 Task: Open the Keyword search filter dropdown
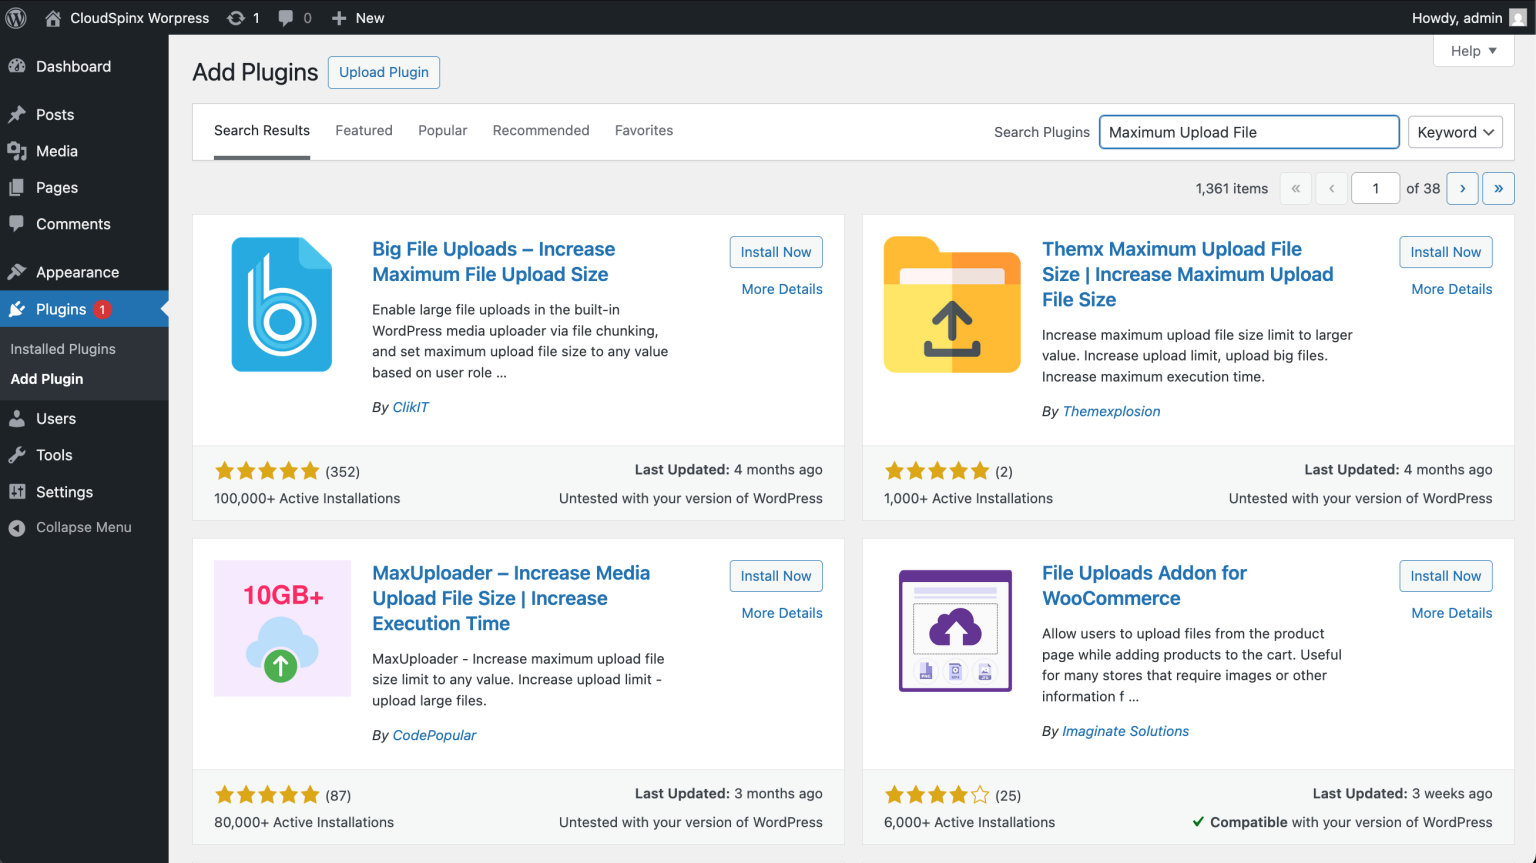point(1455,131)
